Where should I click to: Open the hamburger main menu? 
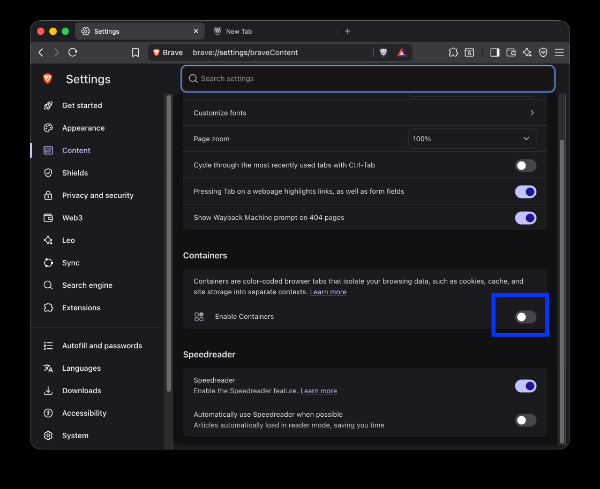tap(559, 52)
